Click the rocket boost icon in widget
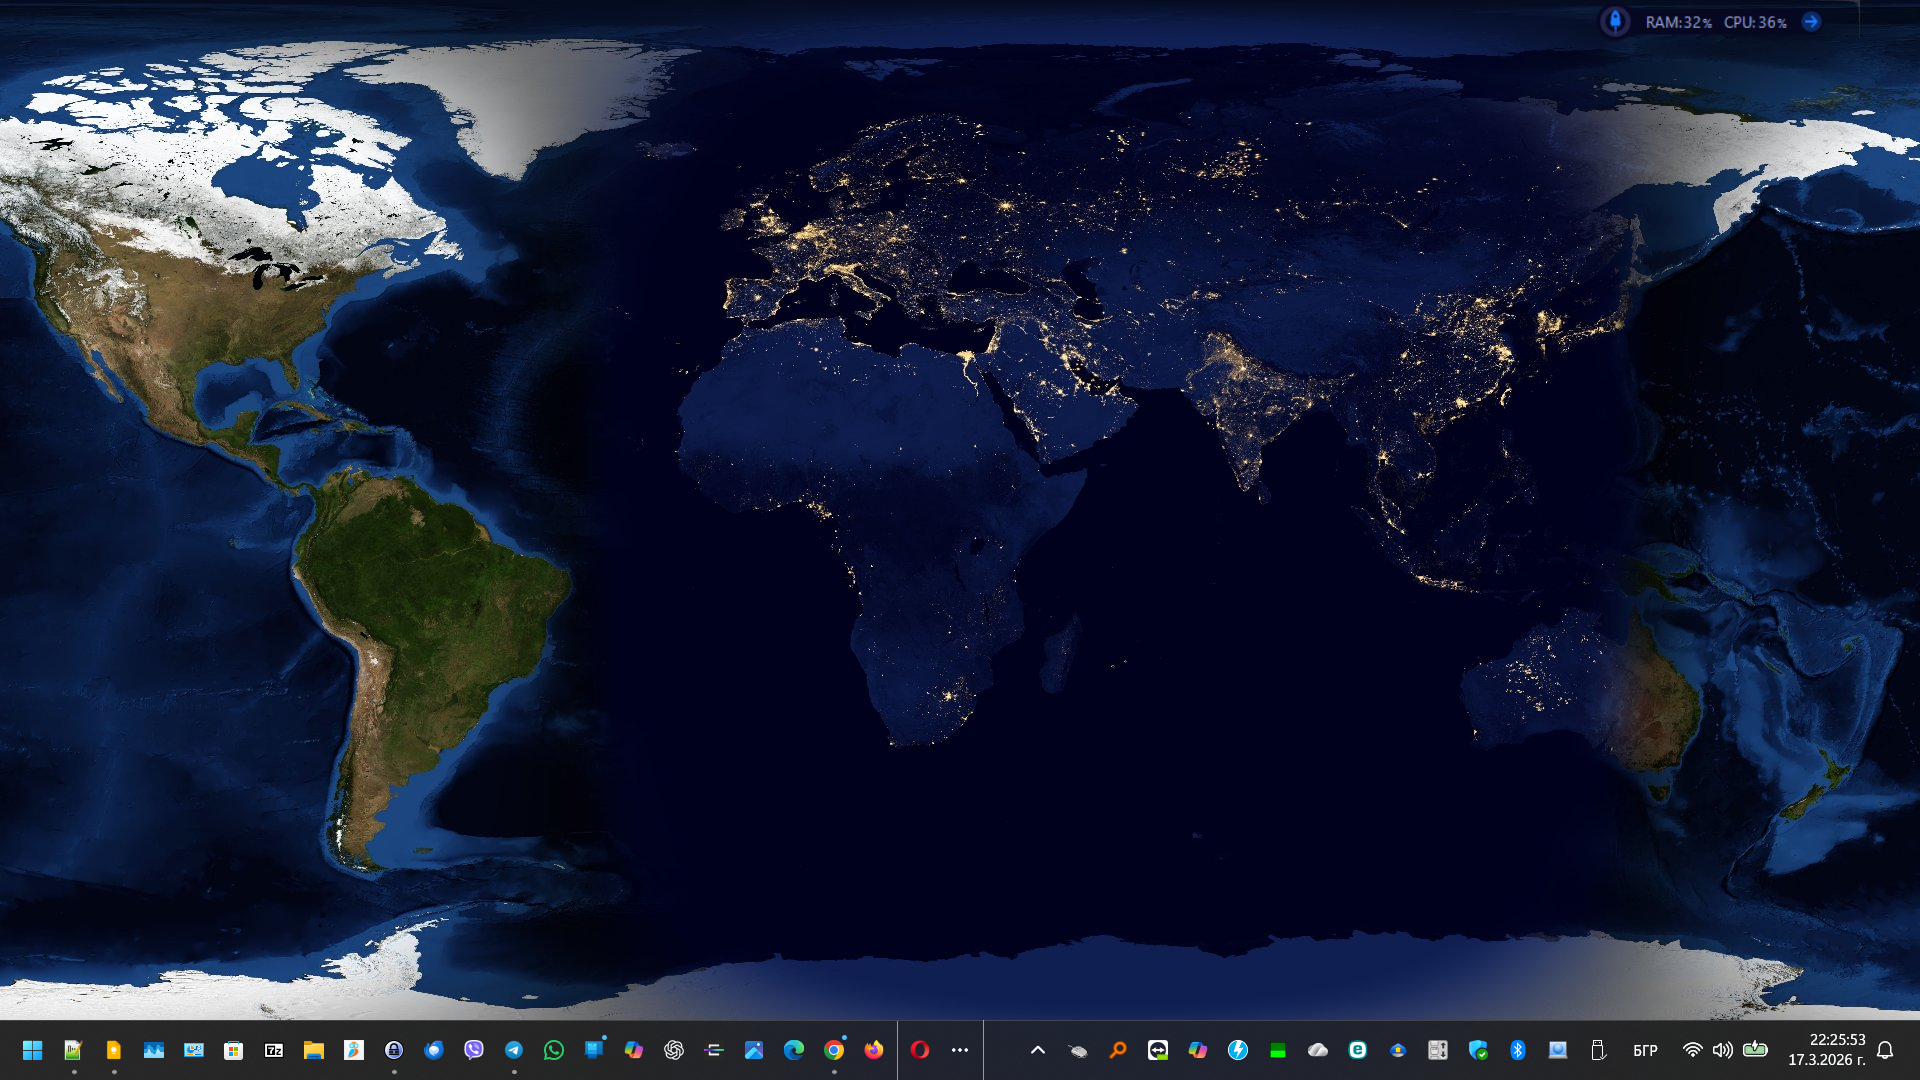1920x1080 pixels. click(1615, 22)
